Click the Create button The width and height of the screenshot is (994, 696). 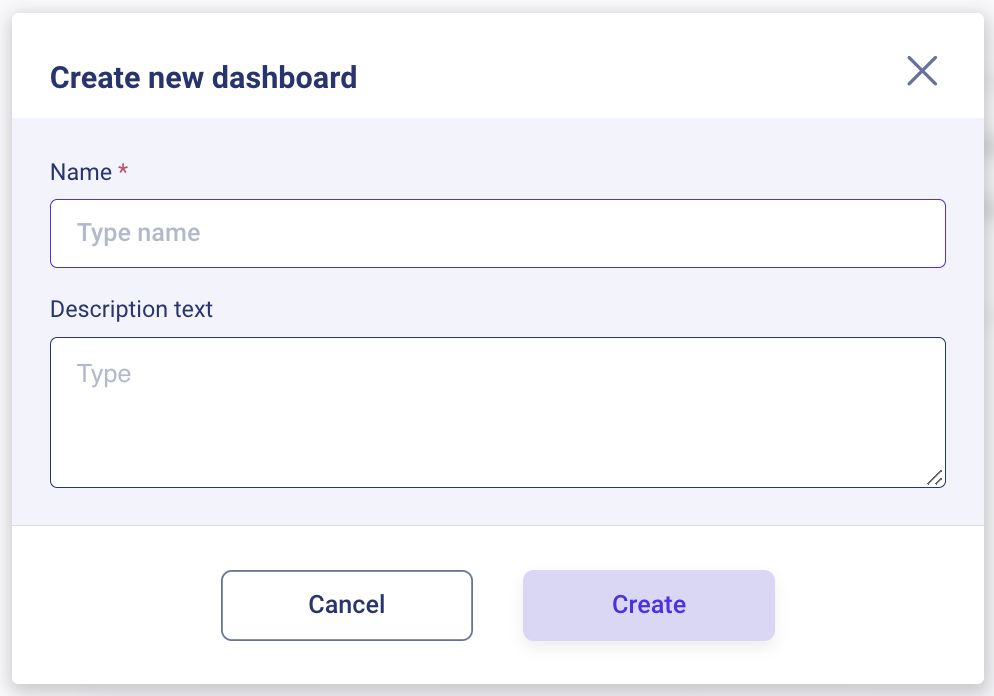pos(648,605)
